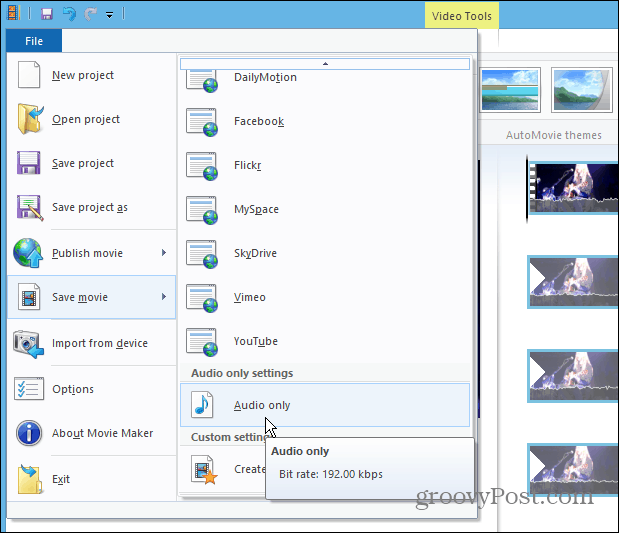
Task: Click the DailyMotion web page icon
Action: (x=202, y=81)
